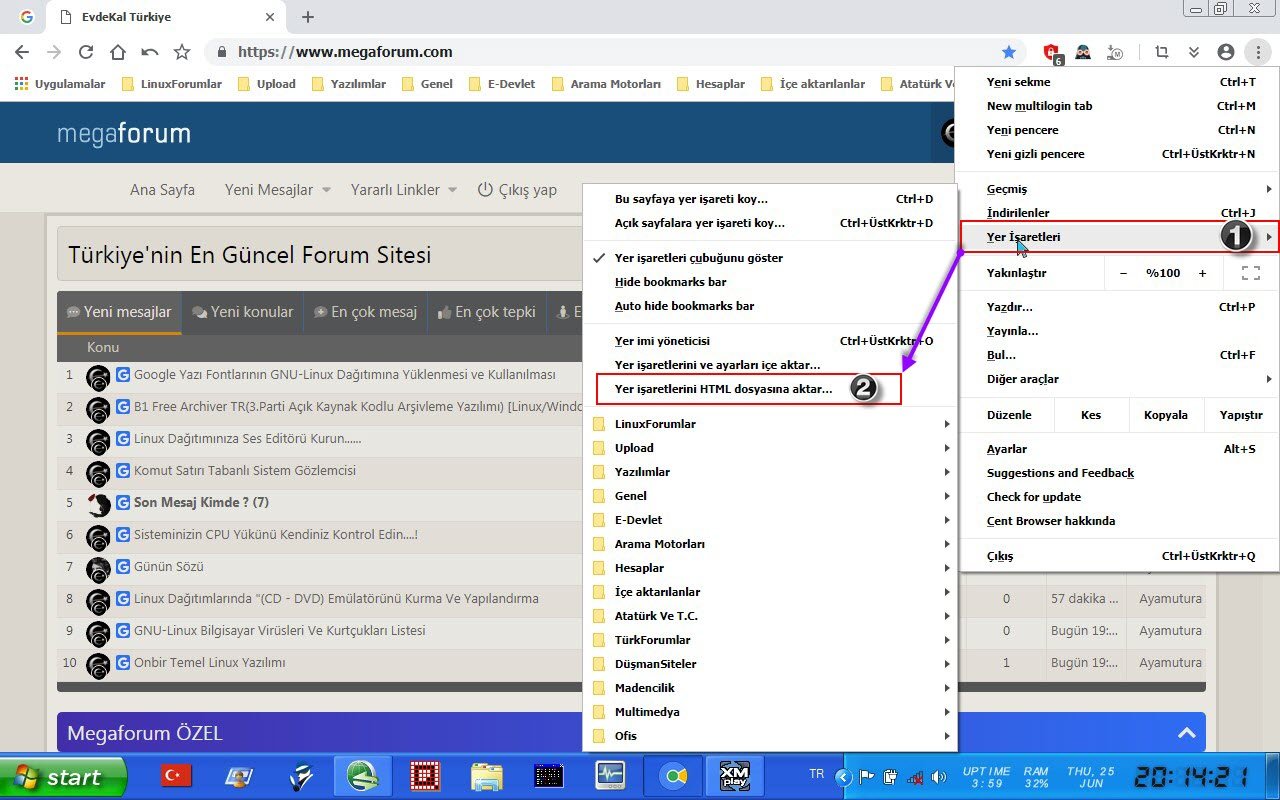Open the media download extension icon
The width and height of the screenshot is (1280, 800).
click(1116, 52)
